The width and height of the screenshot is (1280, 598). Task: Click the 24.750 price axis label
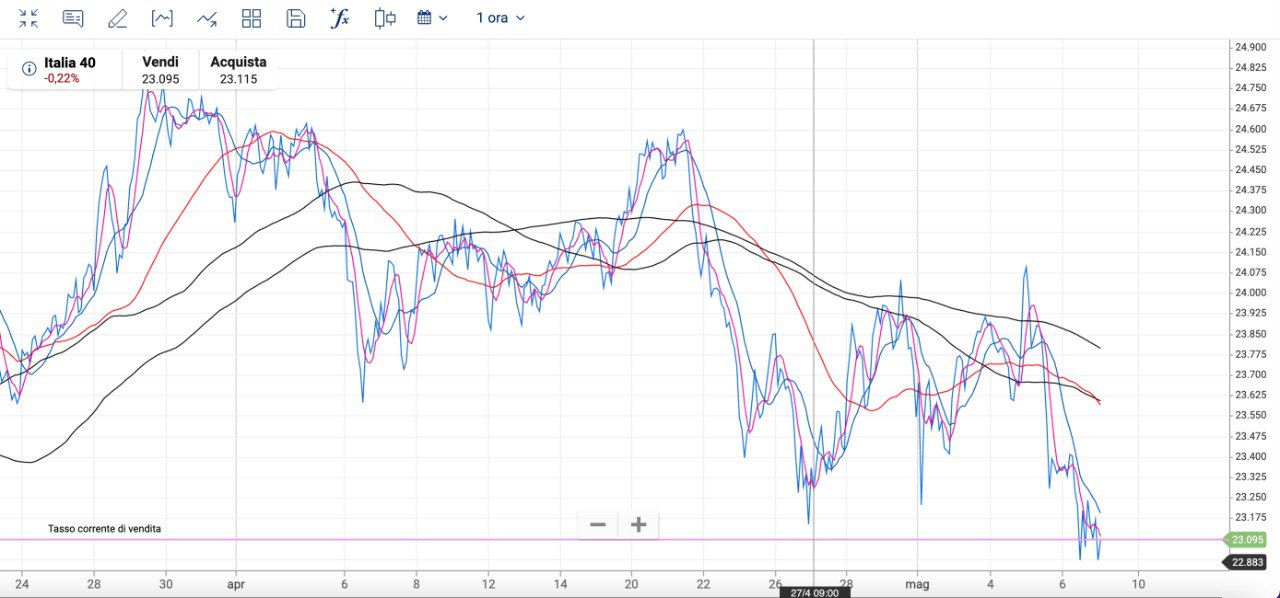tap(1250, 88)
